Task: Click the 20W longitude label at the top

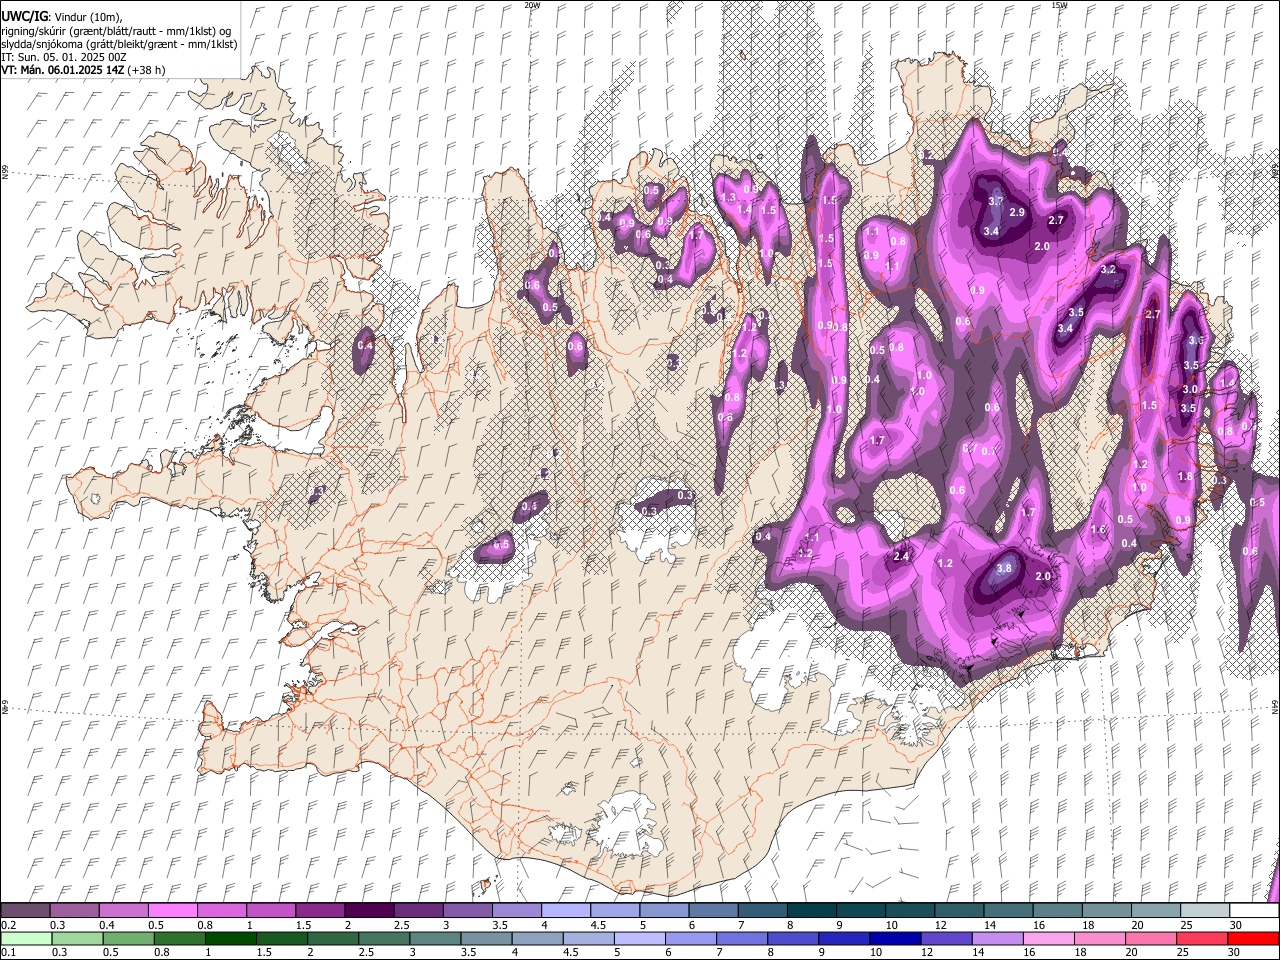Action: [532, 5]
